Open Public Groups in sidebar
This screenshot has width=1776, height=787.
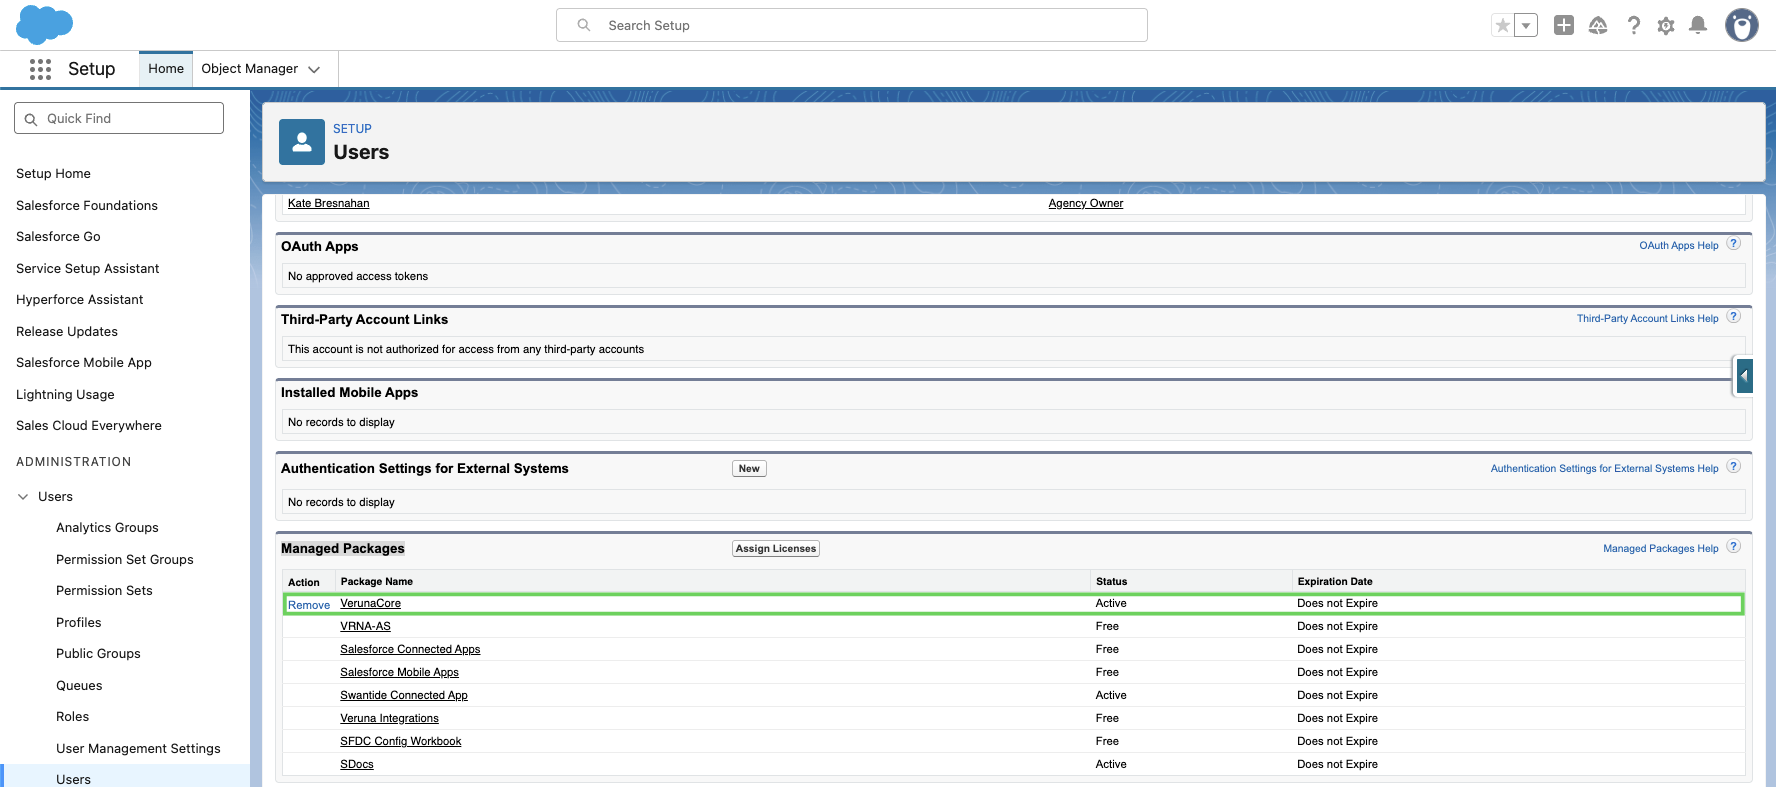point(98,654)
